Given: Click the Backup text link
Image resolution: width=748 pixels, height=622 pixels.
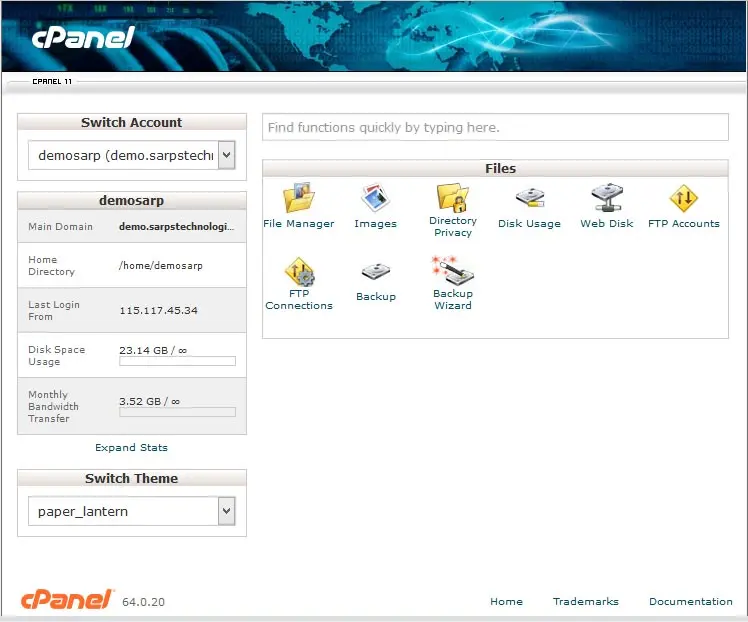Looking at the screenshot, I should tap(376, 296).
